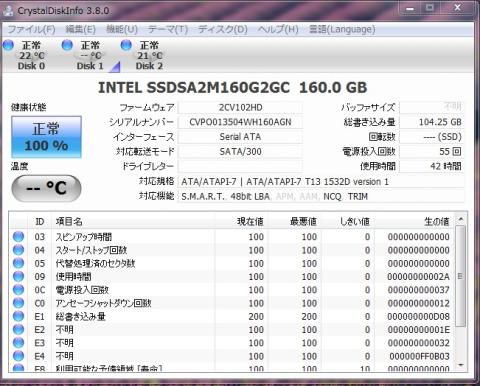480x386 pixels.
Task: Open the テーマ(T) menu
Action: coord(168,29)
